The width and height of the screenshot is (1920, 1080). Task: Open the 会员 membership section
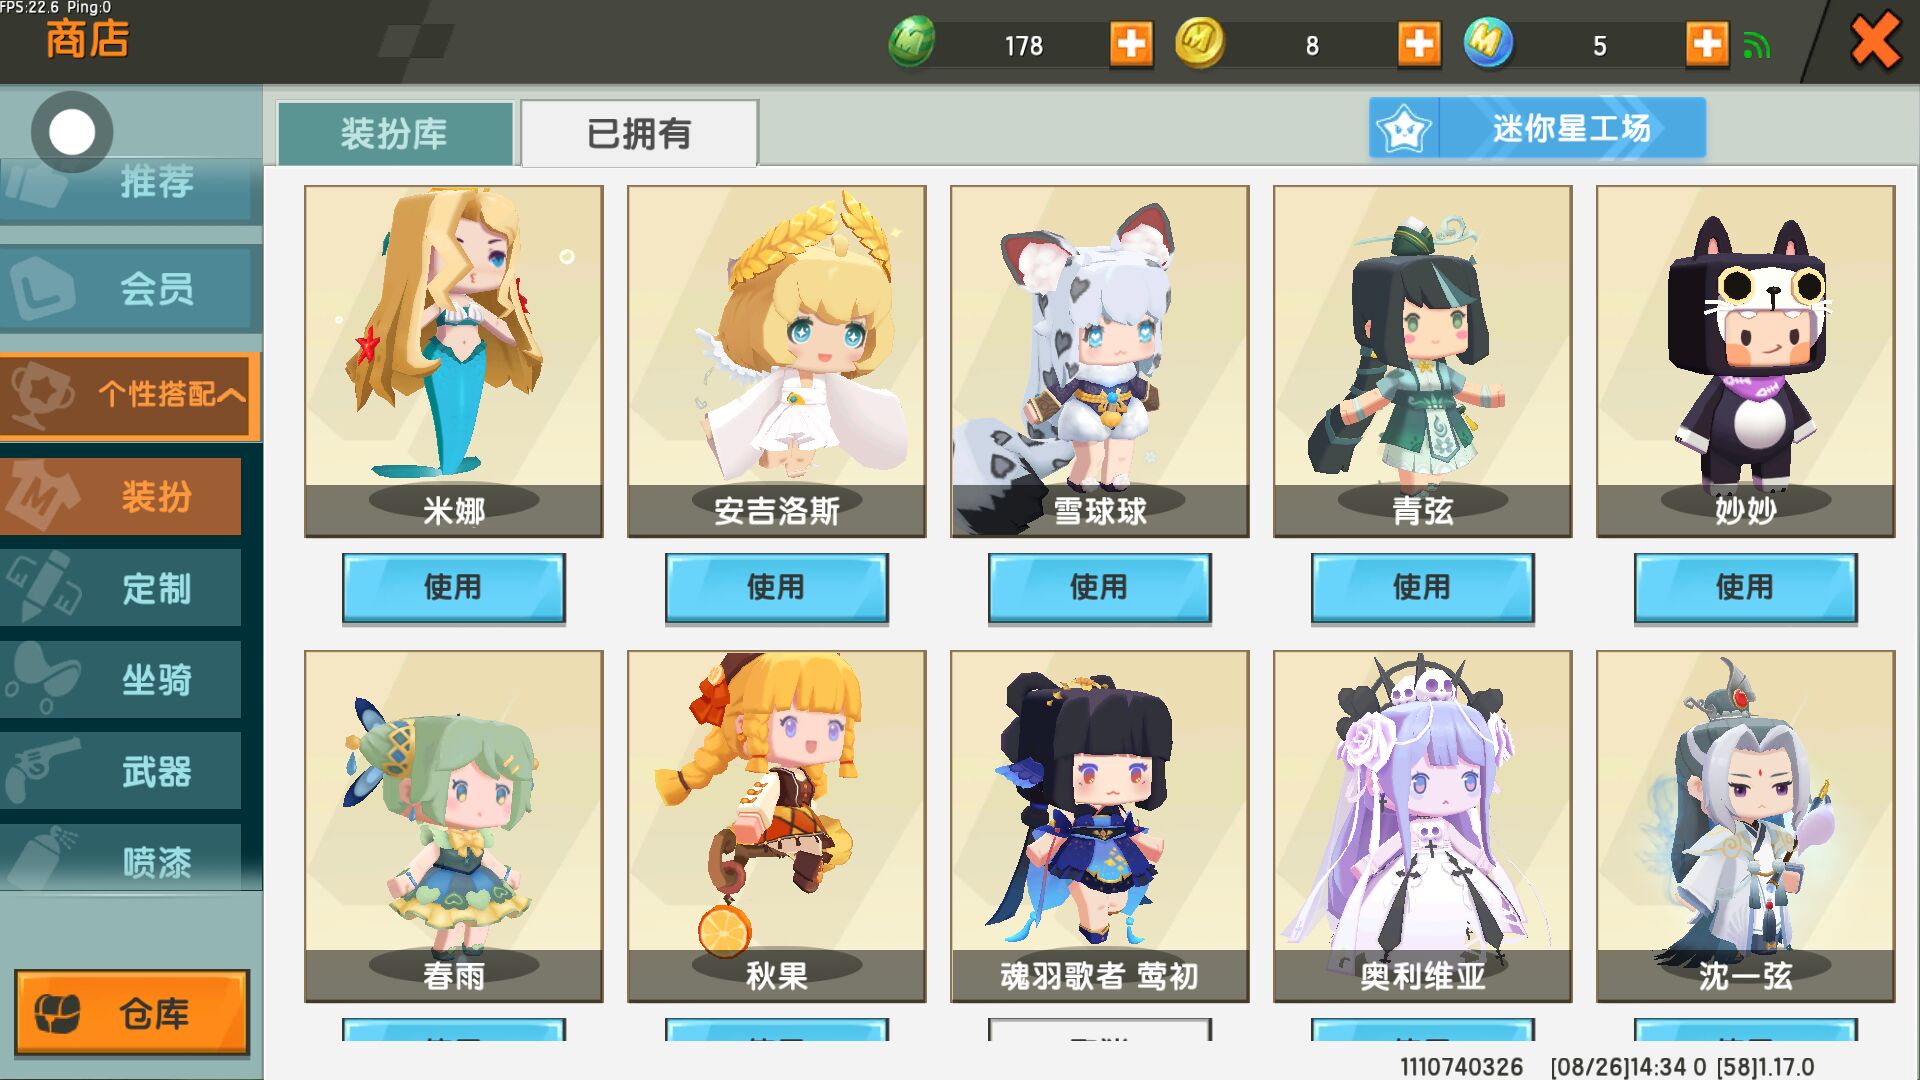(130, 289)
